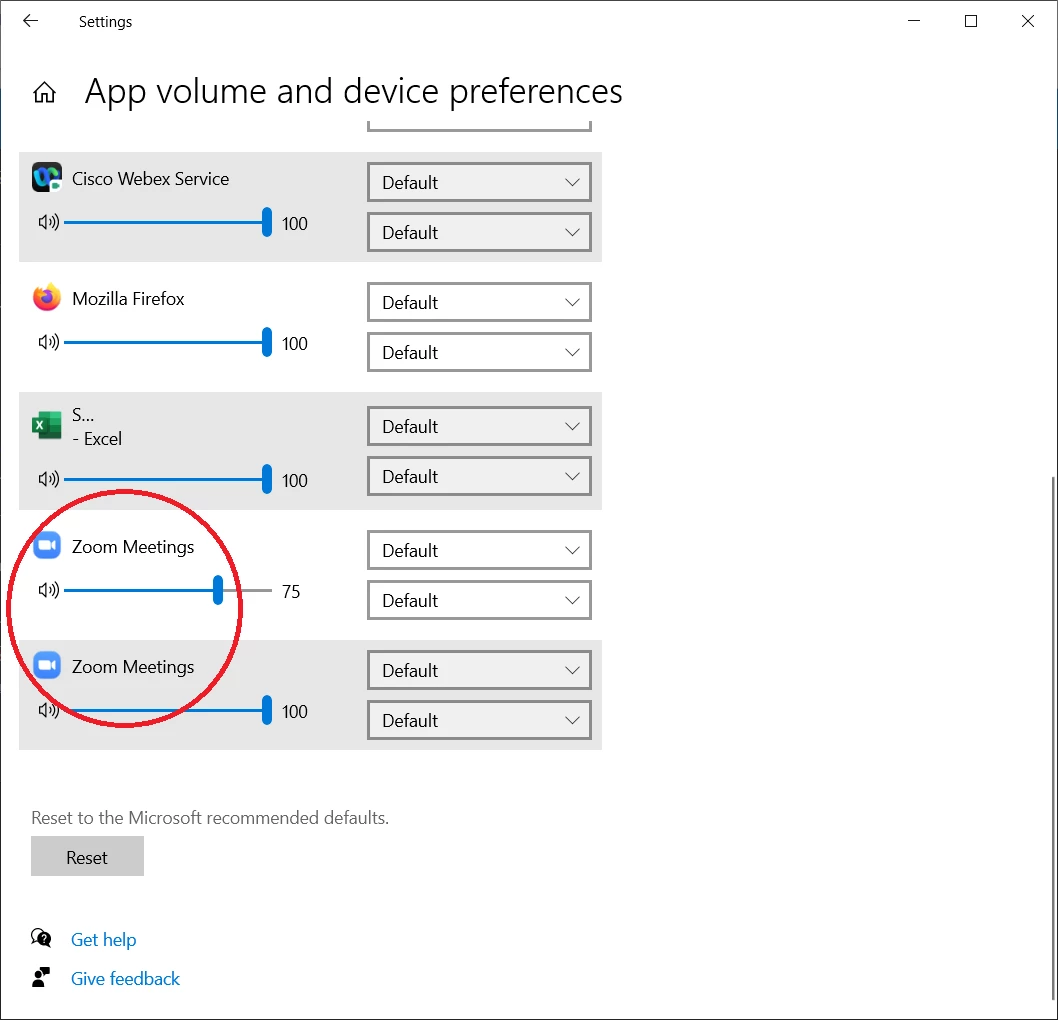Screen dimensions: 1058x1020
Task: Click the Zoom icon in the volume 75 row
Action: point(47,545)
